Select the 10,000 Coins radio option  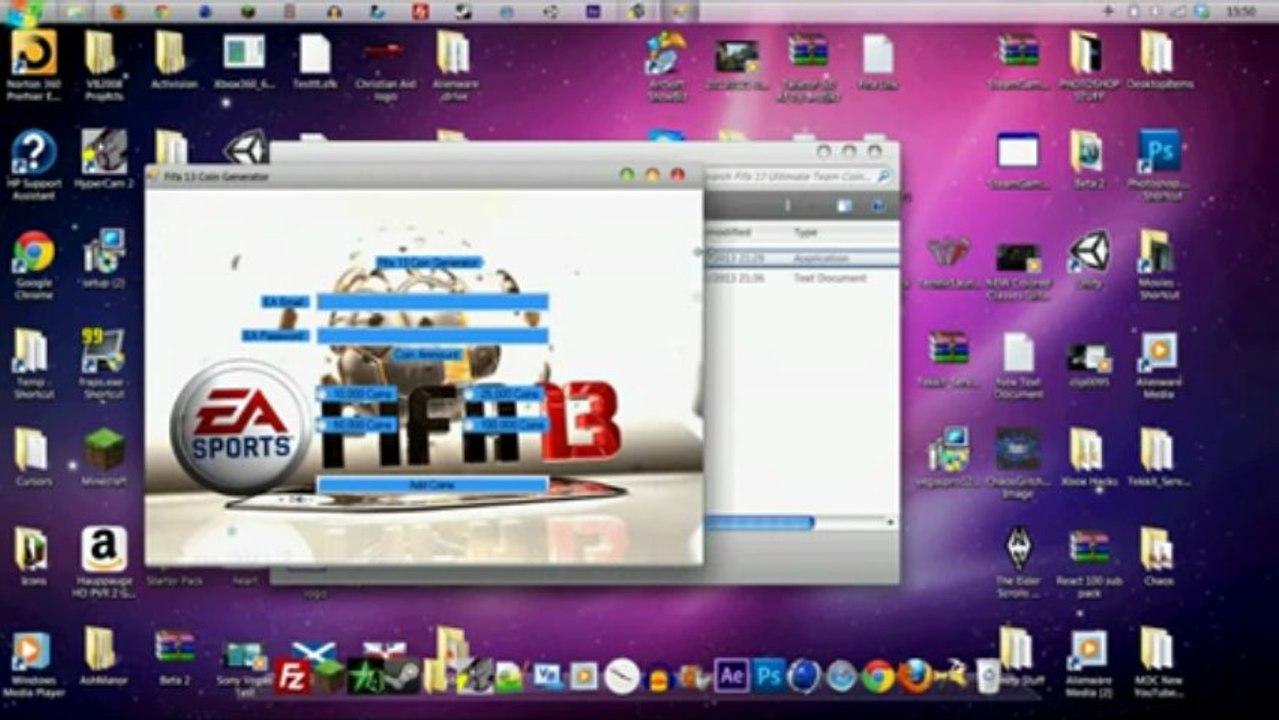(x=357, y=394)
